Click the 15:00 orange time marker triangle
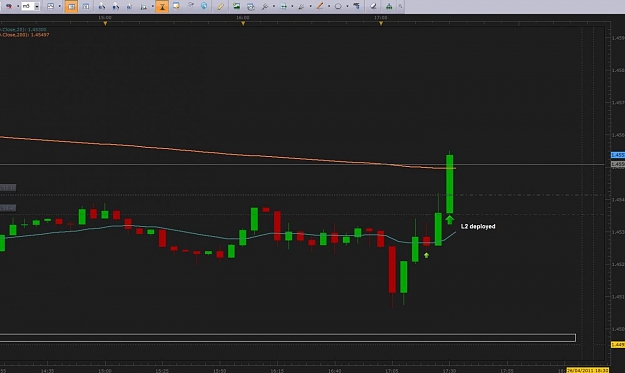Screen dimensions: 625x373 tap(105, 24)
